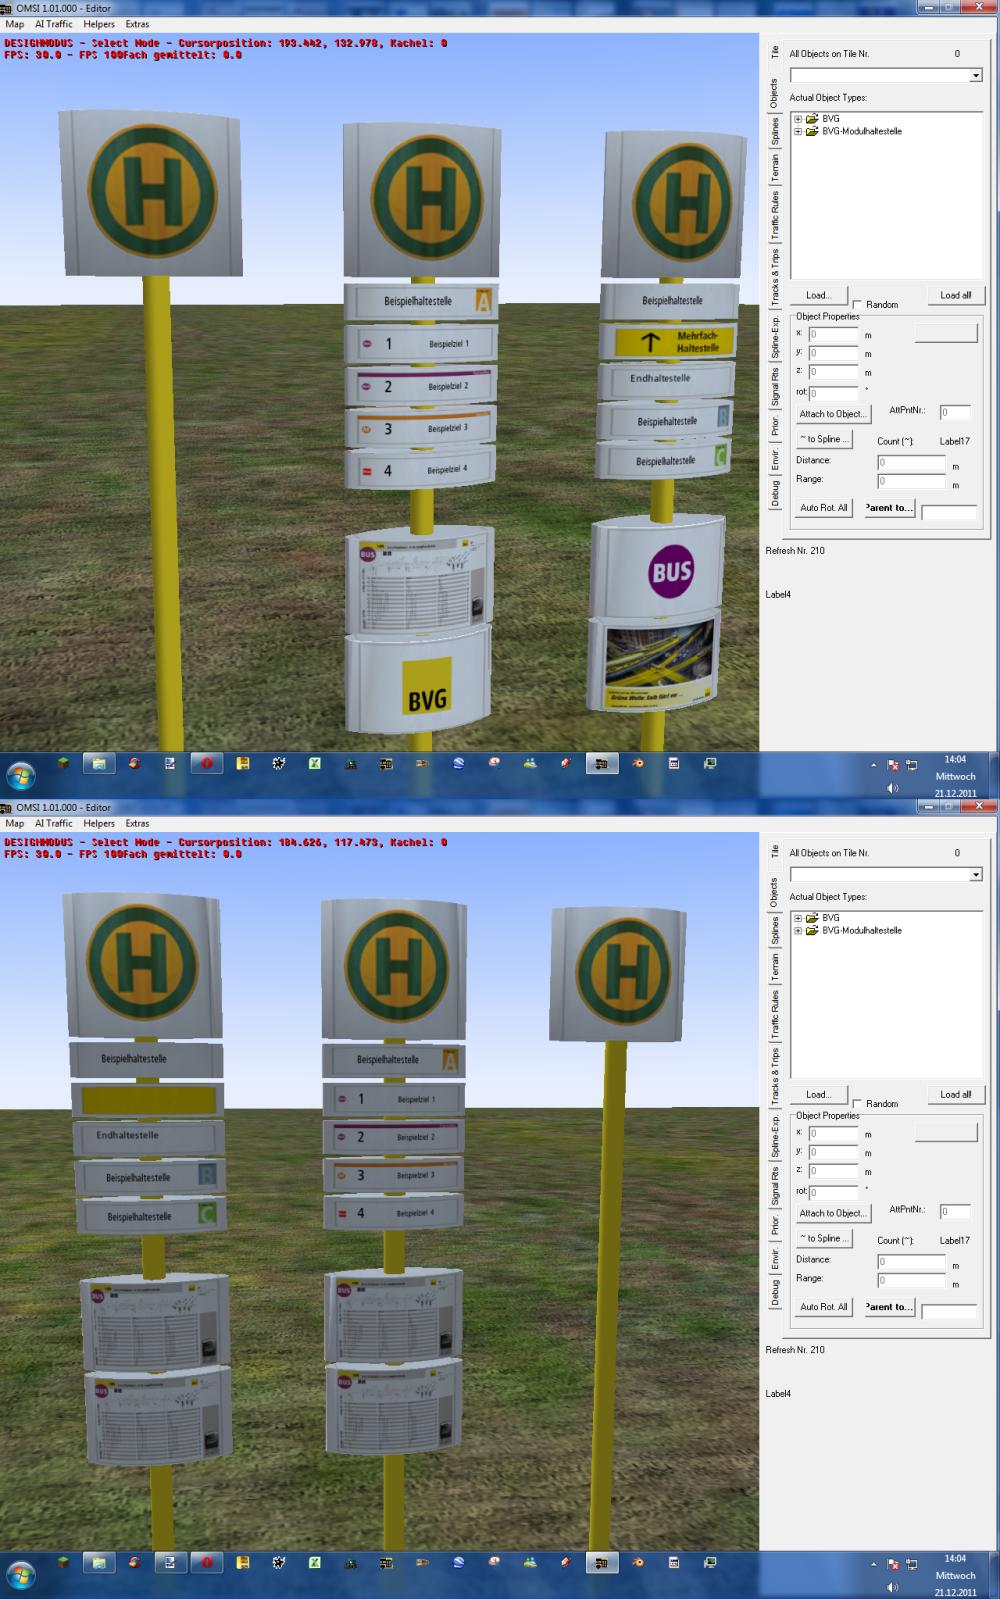Switch to the Spline-Exp. tab in lower window
The height and width of the screenshot is (1600, 1000).
(x=774, y=1135)
